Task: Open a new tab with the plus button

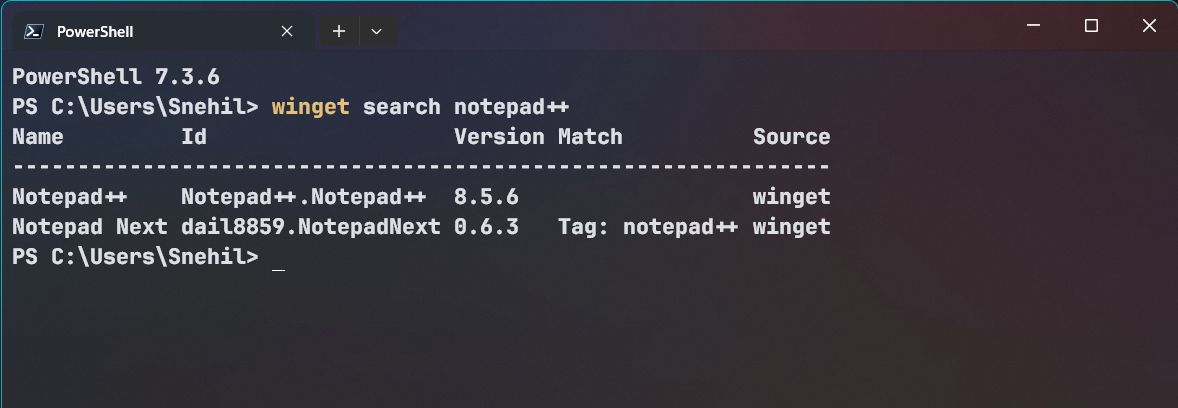Action: [339, 31]
